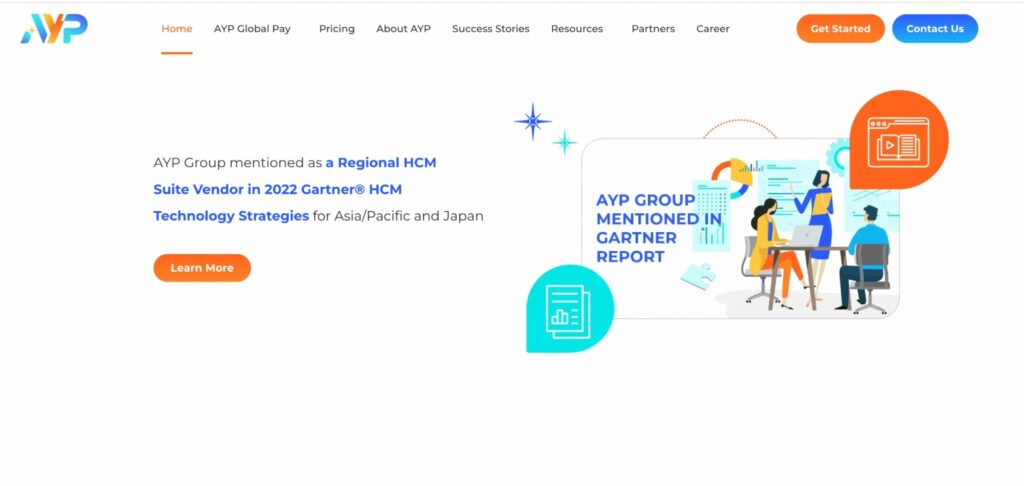Visit the Career page

pos(712,29)
